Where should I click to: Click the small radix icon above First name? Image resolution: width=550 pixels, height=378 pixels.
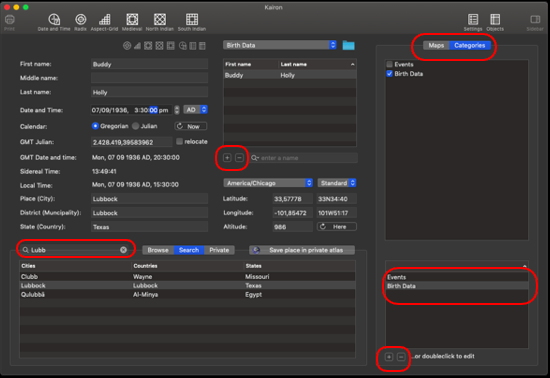pos(127,46)
